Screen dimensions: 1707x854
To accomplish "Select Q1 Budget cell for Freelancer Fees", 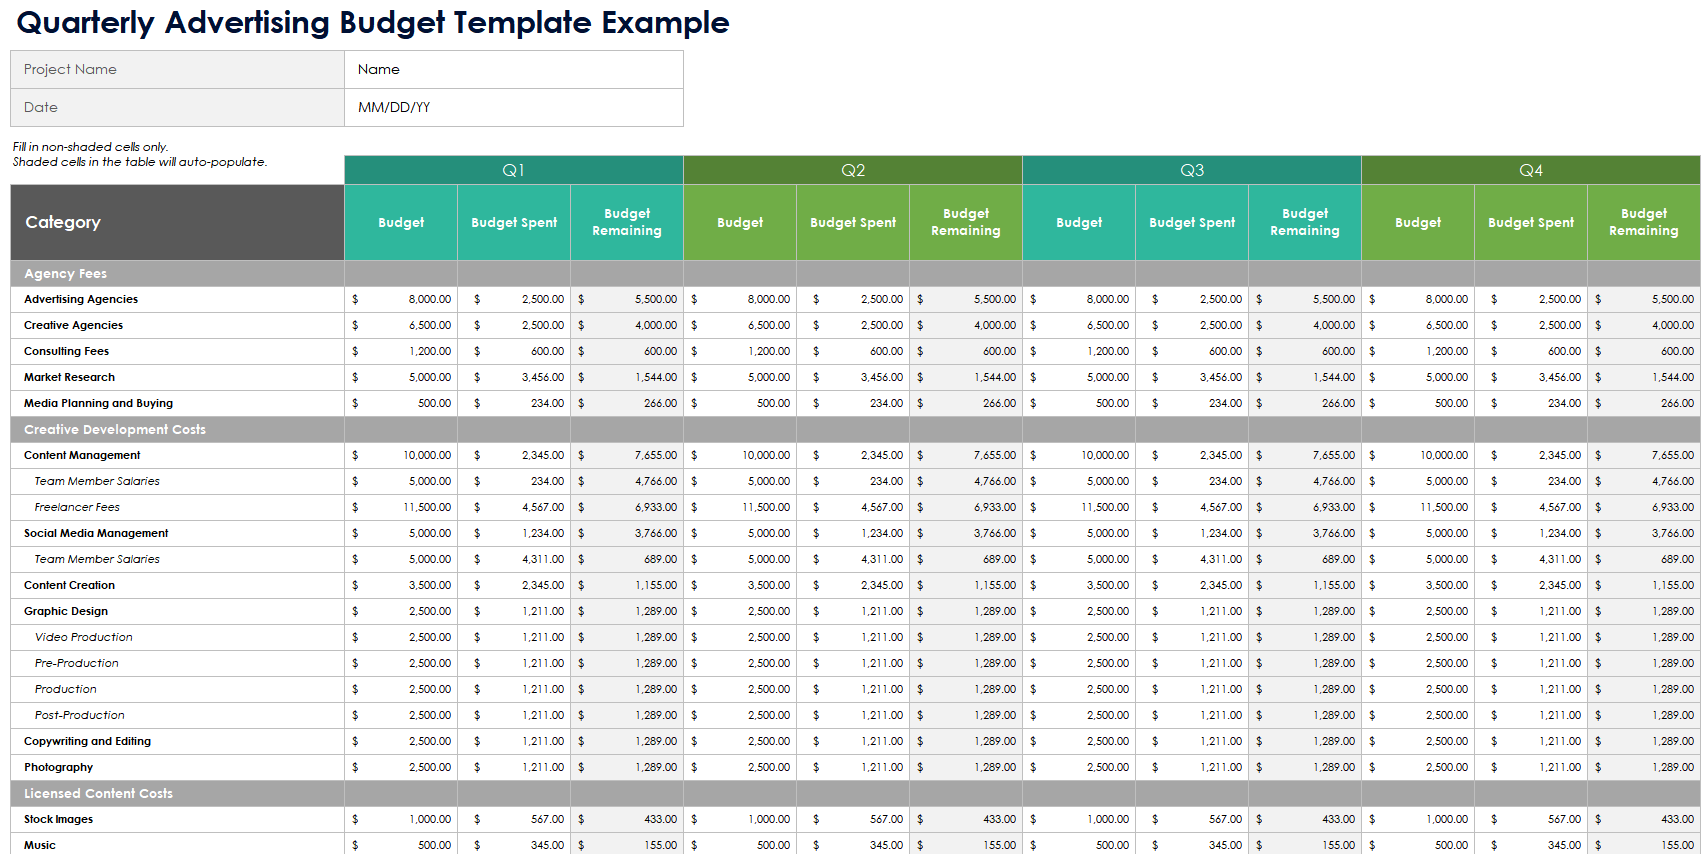I will pos(401,507).
